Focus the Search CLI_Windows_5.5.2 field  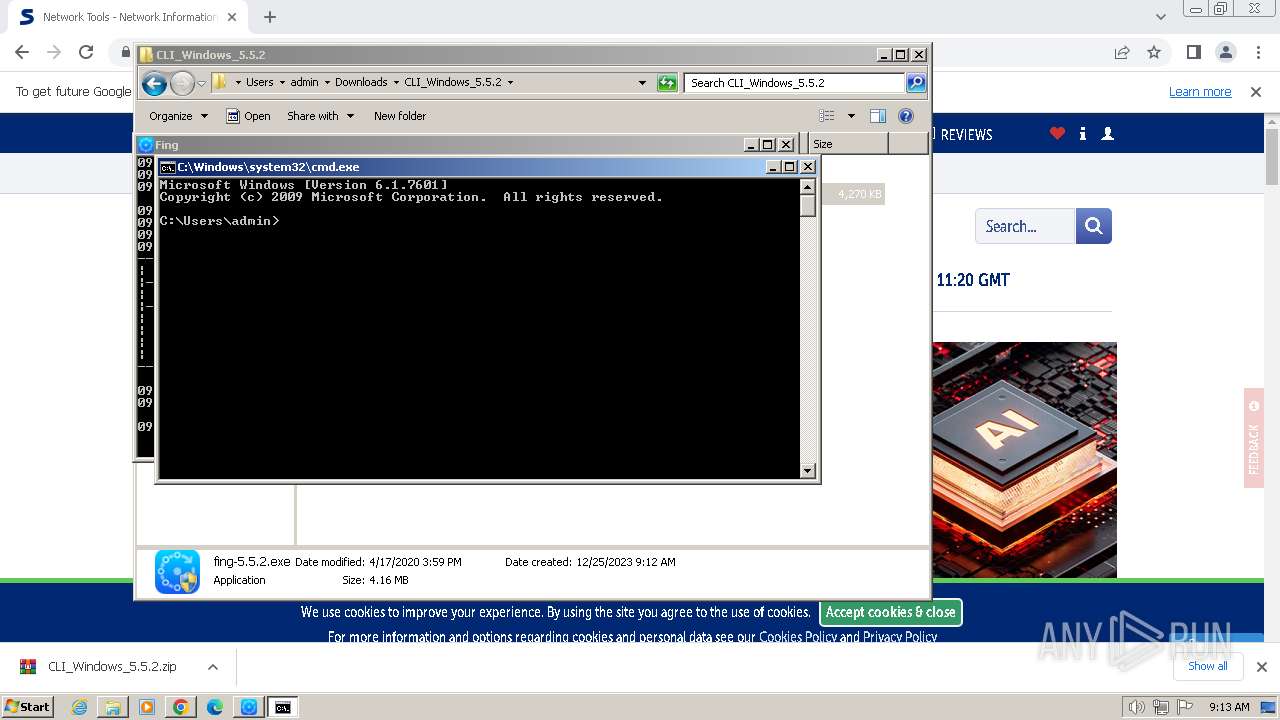[x=795, y=83]
